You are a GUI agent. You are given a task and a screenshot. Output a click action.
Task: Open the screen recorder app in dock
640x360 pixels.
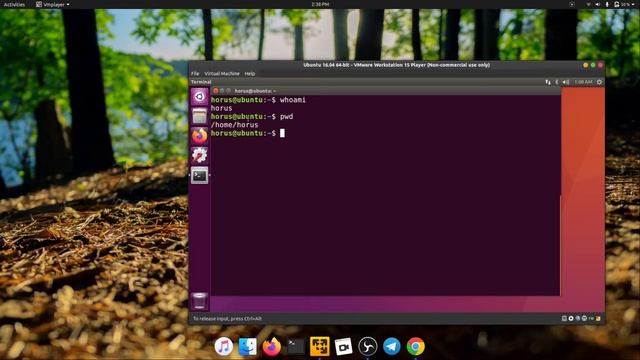(x=343, y=347)
